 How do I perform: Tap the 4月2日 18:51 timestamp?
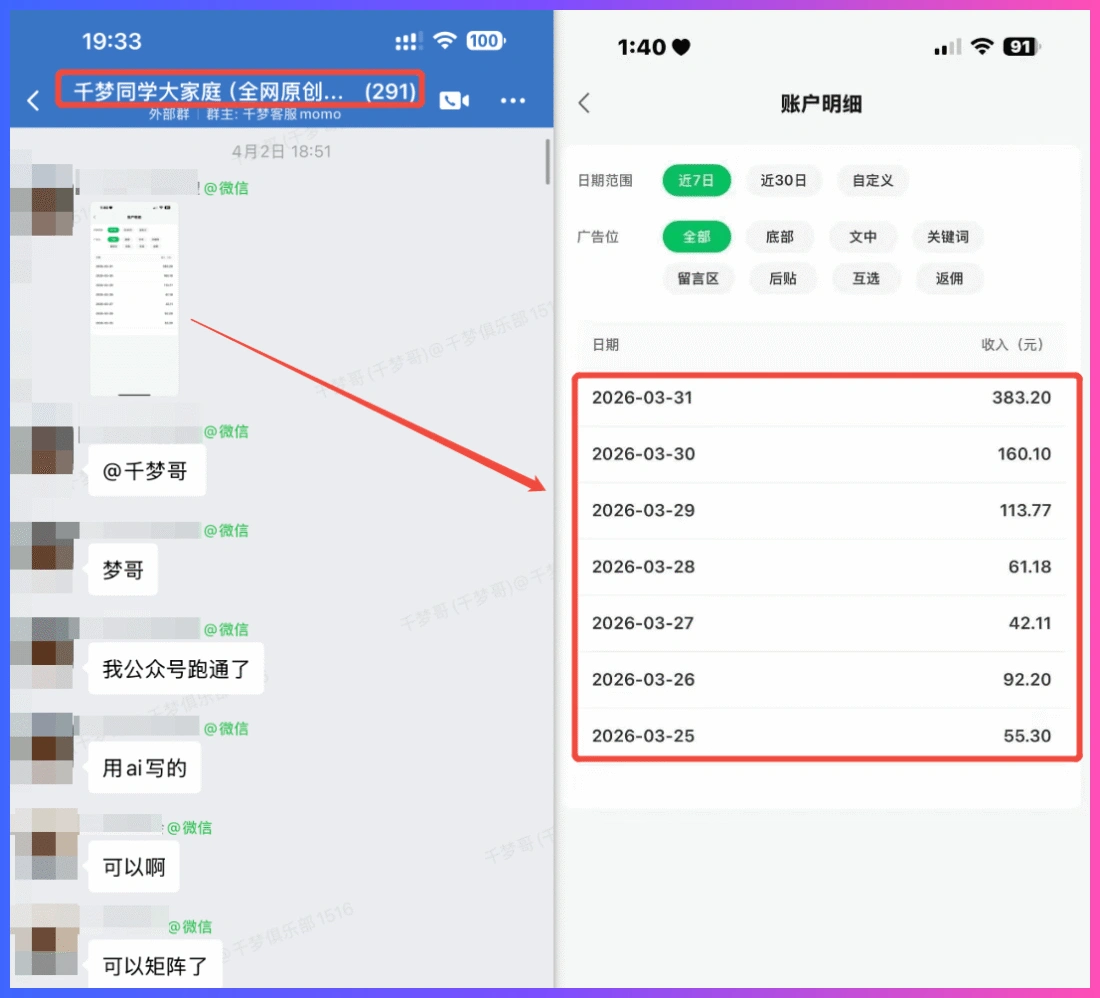[281, 151]
